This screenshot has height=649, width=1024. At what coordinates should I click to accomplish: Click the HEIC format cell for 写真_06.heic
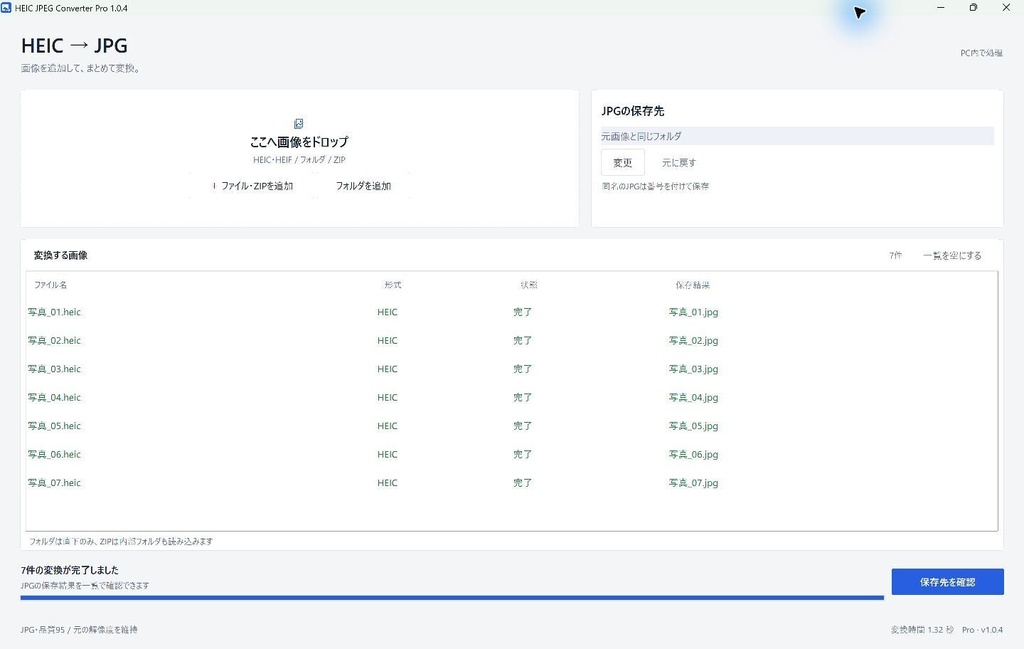point(387,454)
